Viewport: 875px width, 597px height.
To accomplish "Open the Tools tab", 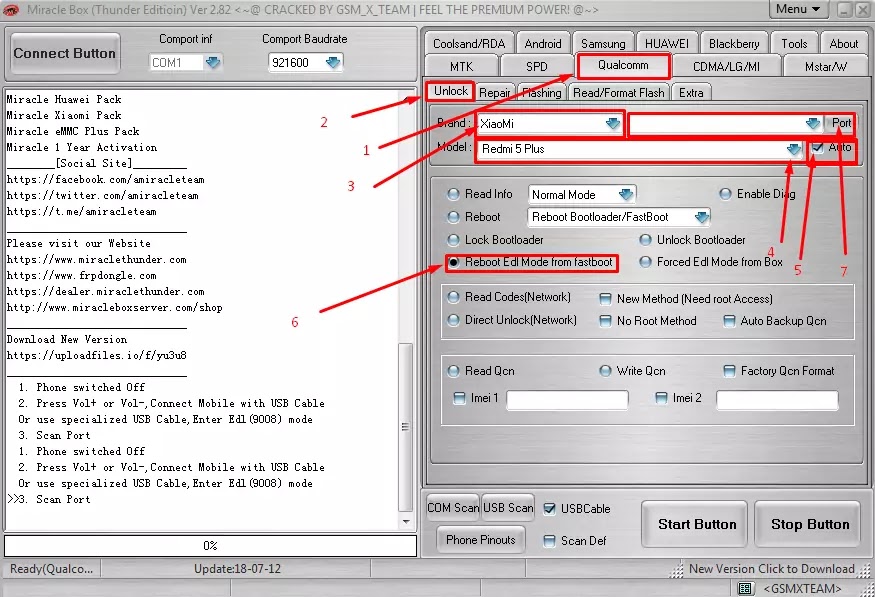I will [x=794, y=44].
